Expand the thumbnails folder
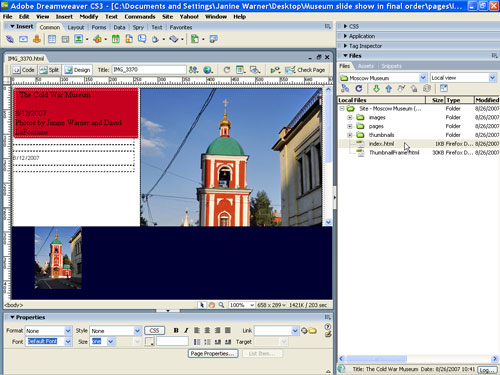 pos(350,135)
